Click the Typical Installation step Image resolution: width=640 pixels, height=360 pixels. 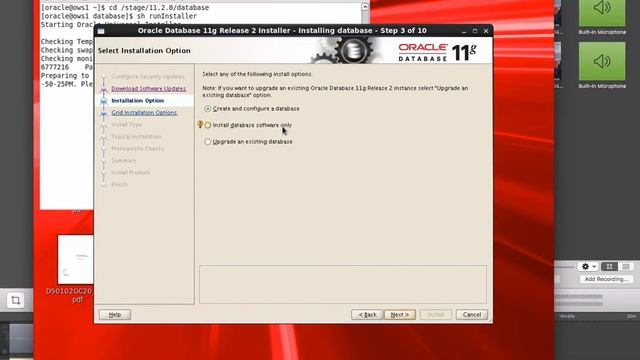(136, 137)
